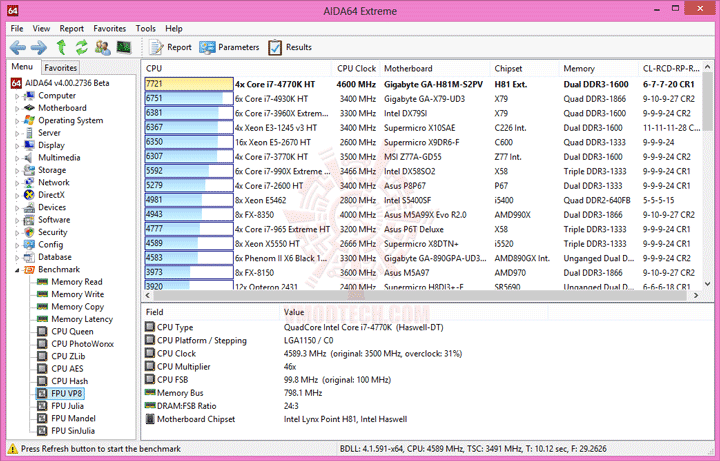Sort by the Memory column header
The image size is (720, 461).
pos(599,68)
